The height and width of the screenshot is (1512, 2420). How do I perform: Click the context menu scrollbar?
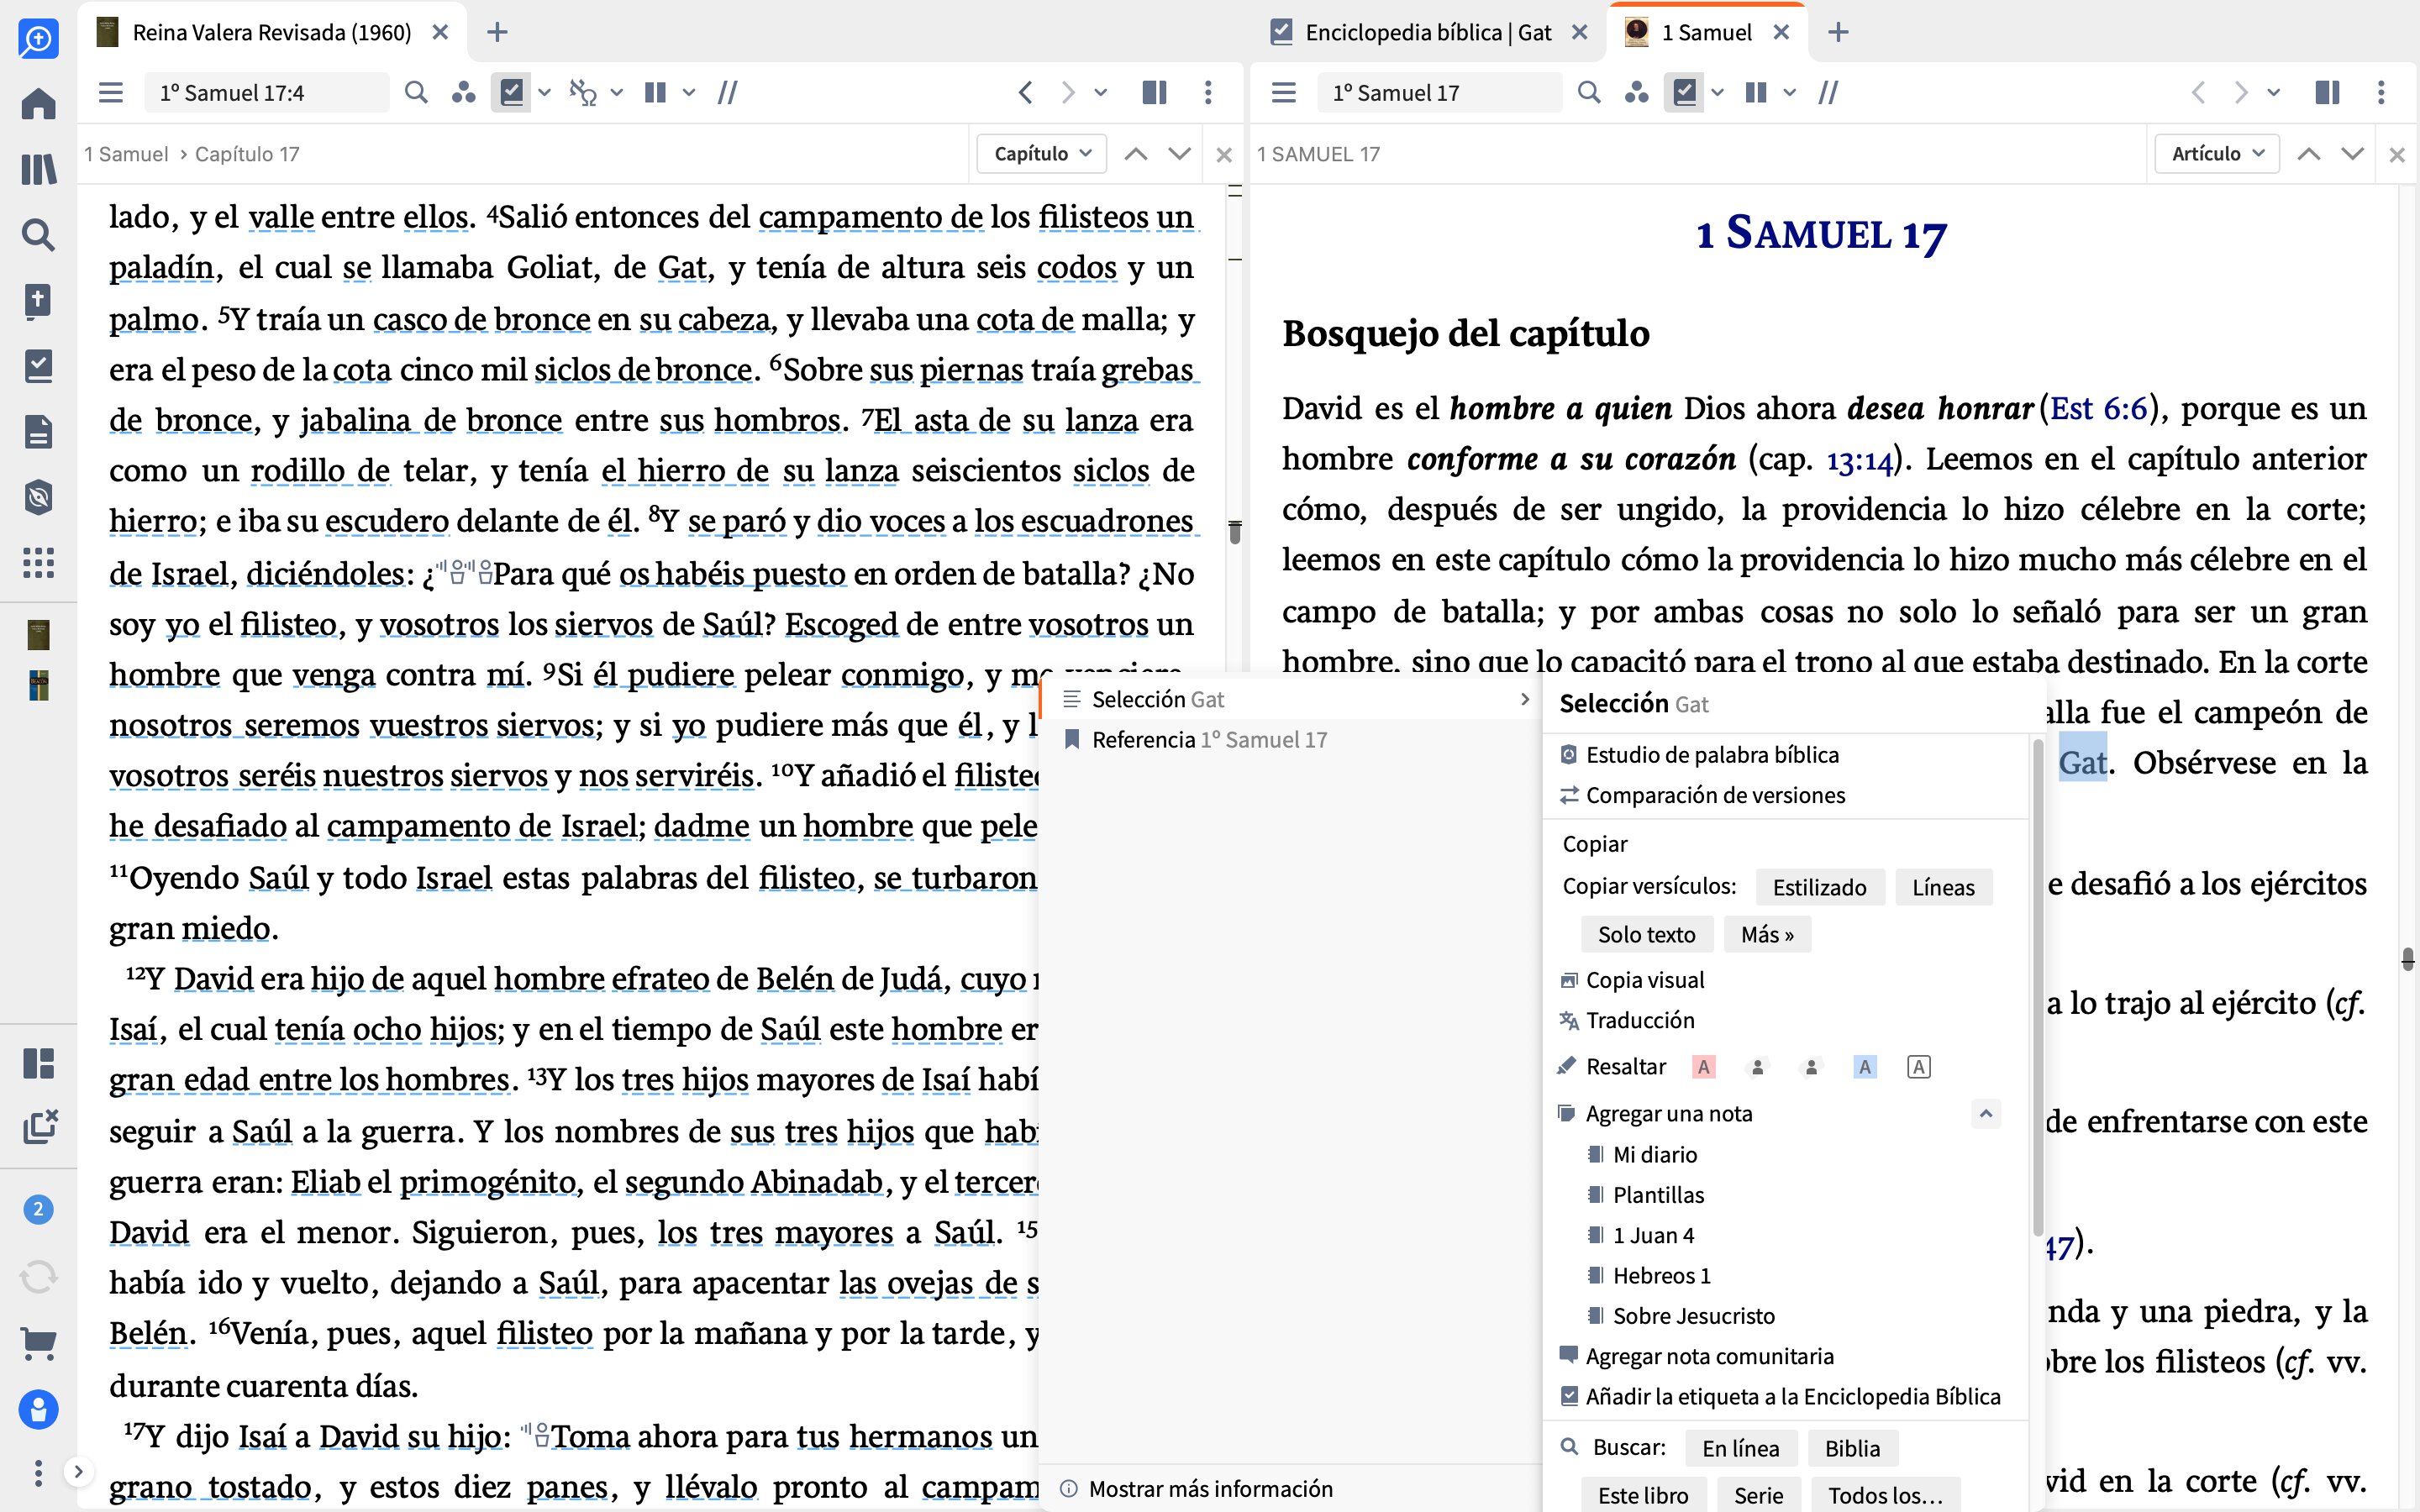pyautogui.click(x=2037, y=987)
